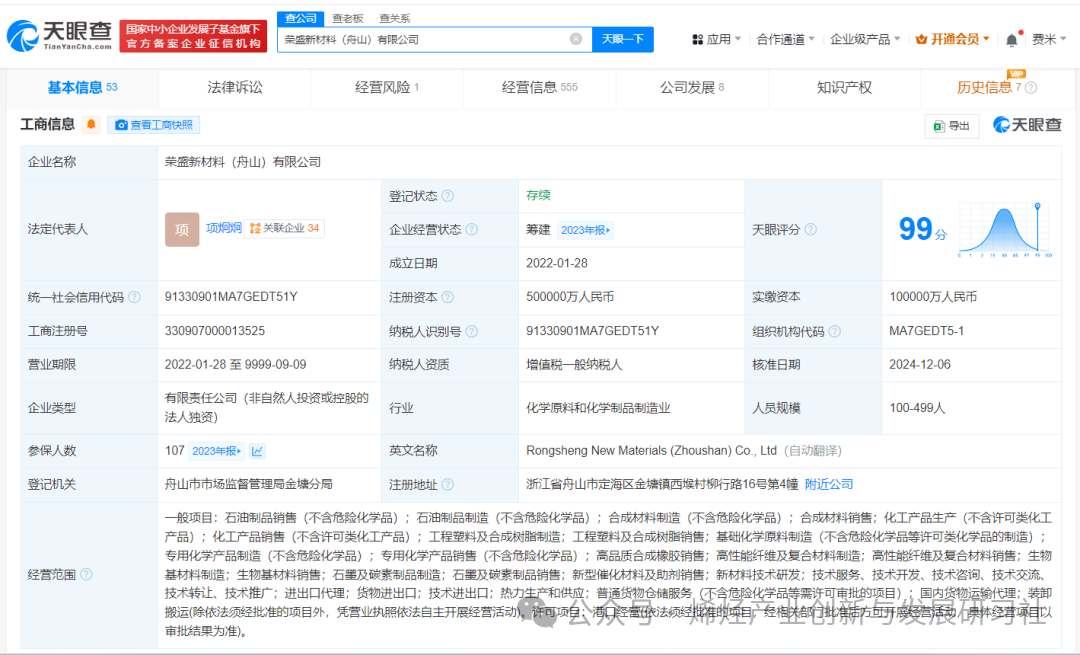The height and width of the screenshot is (655, 1080).
Task: Open the 附近公司 link
Action: 829,484
